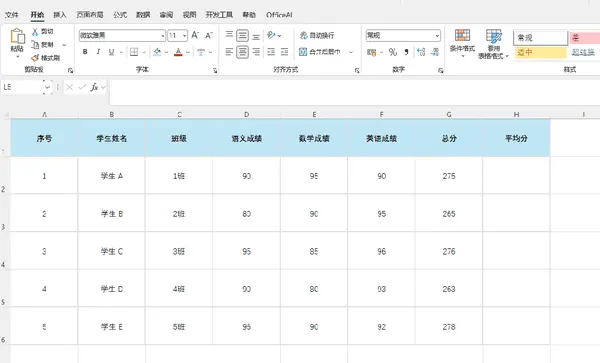Open the text orientation dropdown arrow
This screenshot has width=600, height=363.
click(280, 36)
